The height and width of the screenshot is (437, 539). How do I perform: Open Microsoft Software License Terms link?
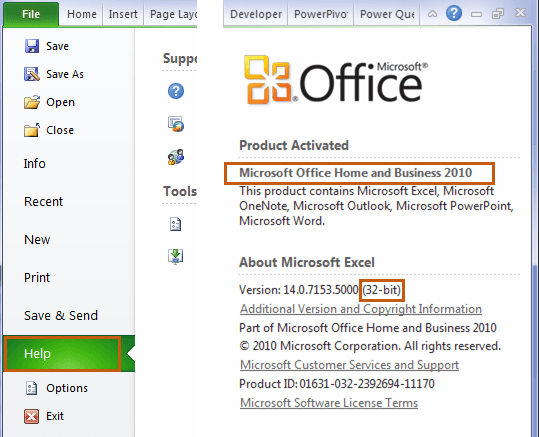pos(329,403)
